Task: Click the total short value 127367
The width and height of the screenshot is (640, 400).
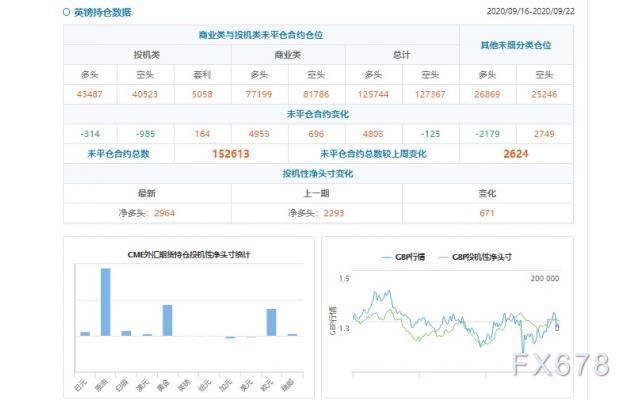Action: pyautogui.click(x=430, y=94)
